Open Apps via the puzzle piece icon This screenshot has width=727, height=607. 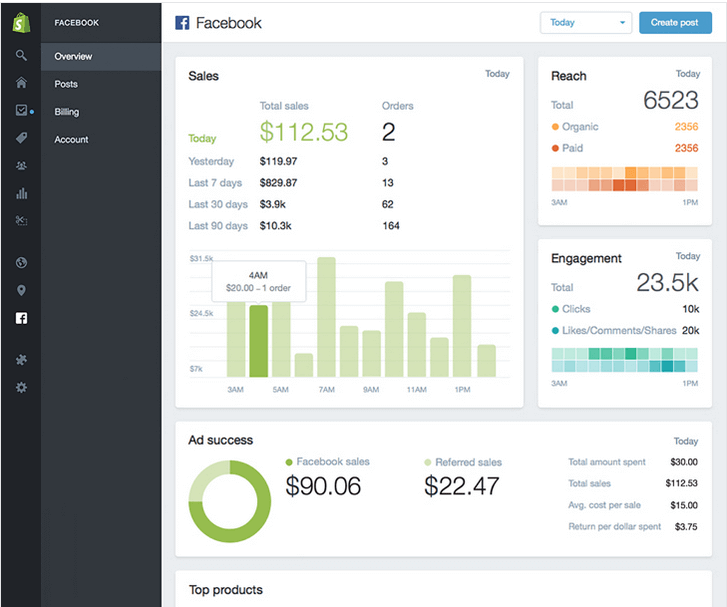21,359
